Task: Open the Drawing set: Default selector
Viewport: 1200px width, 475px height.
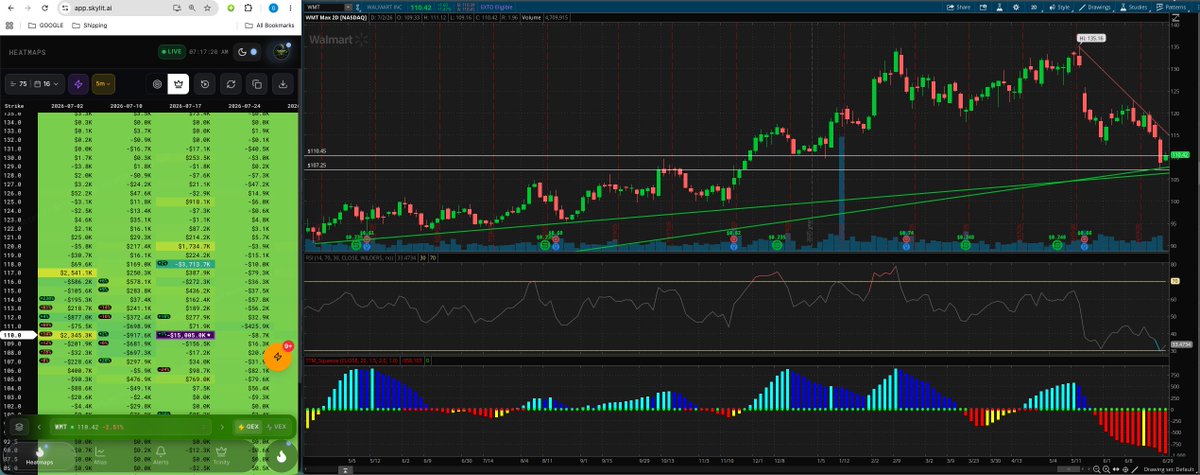Action: click(1170, 469)
